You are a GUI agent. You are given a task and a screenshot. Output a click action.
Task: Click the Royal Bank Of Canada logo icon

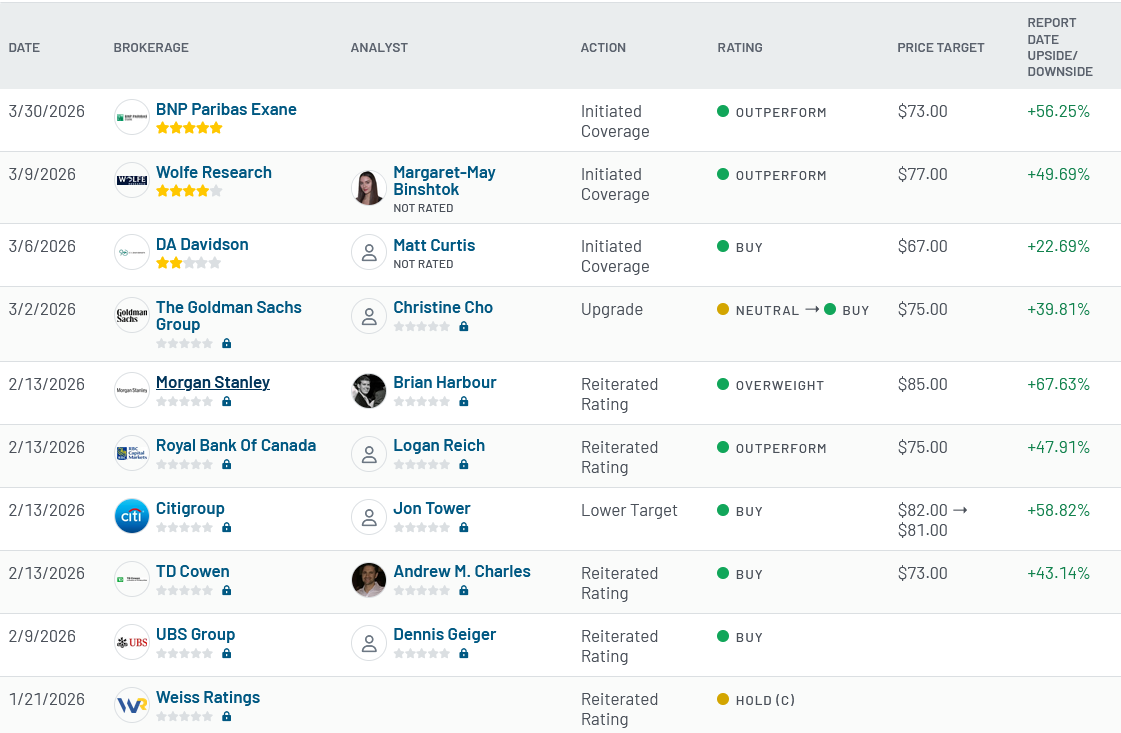point(132,453)
